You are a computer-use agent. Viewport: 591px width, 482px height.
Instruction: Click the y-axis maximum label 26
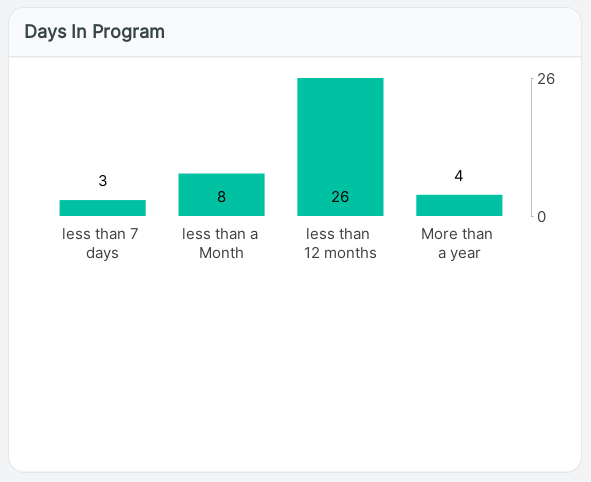tap(546, 79)
